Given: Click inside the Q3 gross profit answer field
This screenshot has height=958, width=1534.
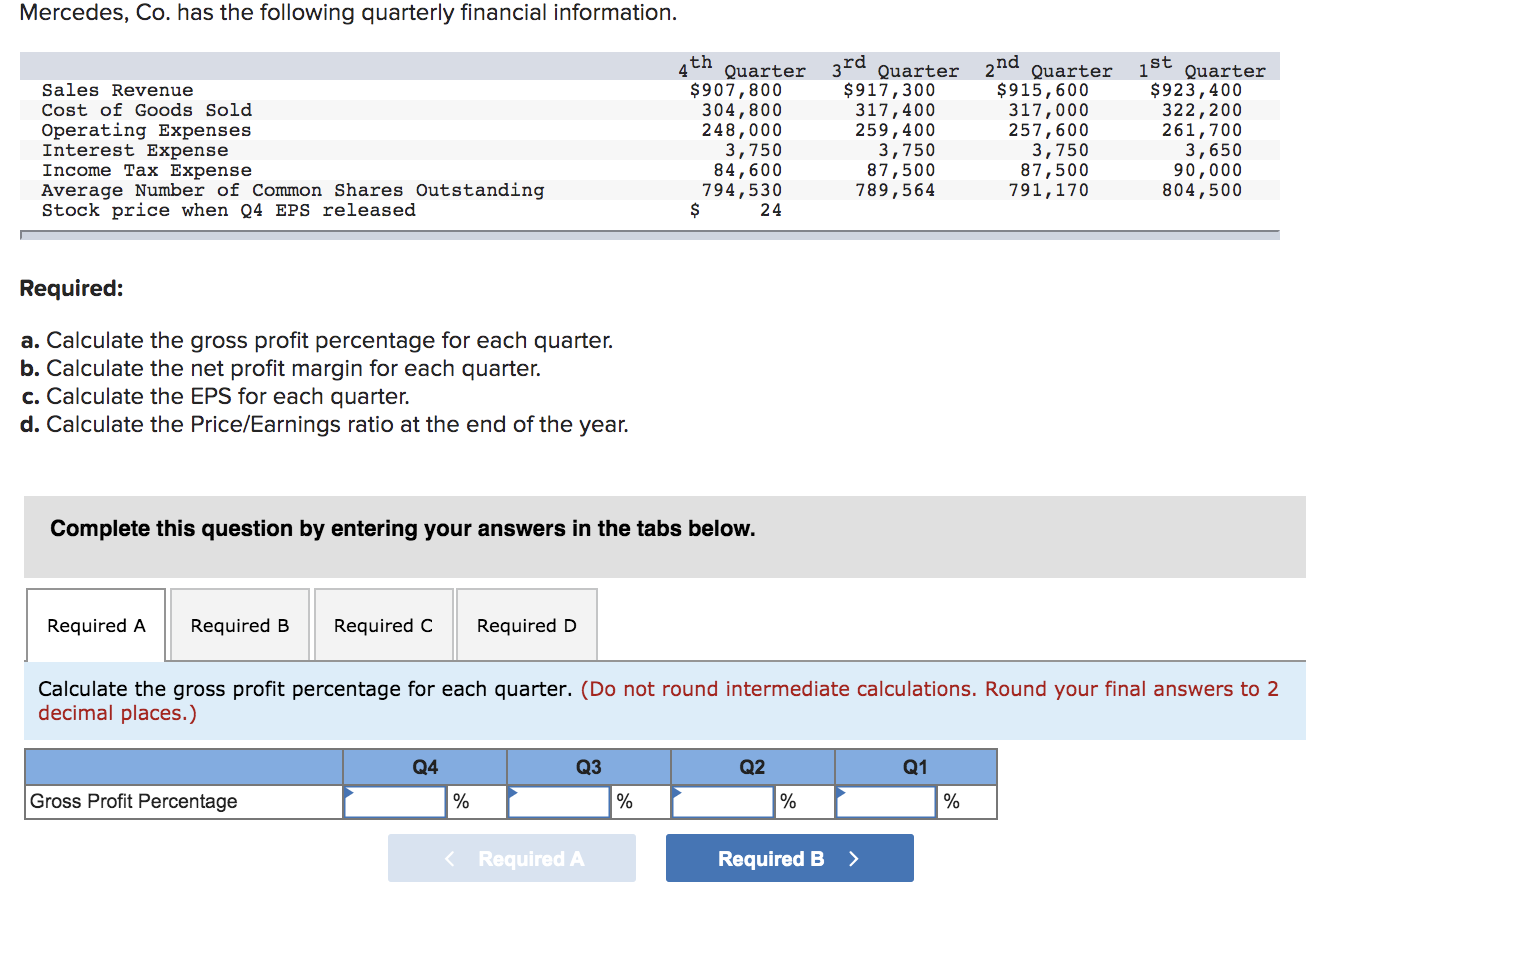Looking at the screenshot, I should [x=561, y=801].
